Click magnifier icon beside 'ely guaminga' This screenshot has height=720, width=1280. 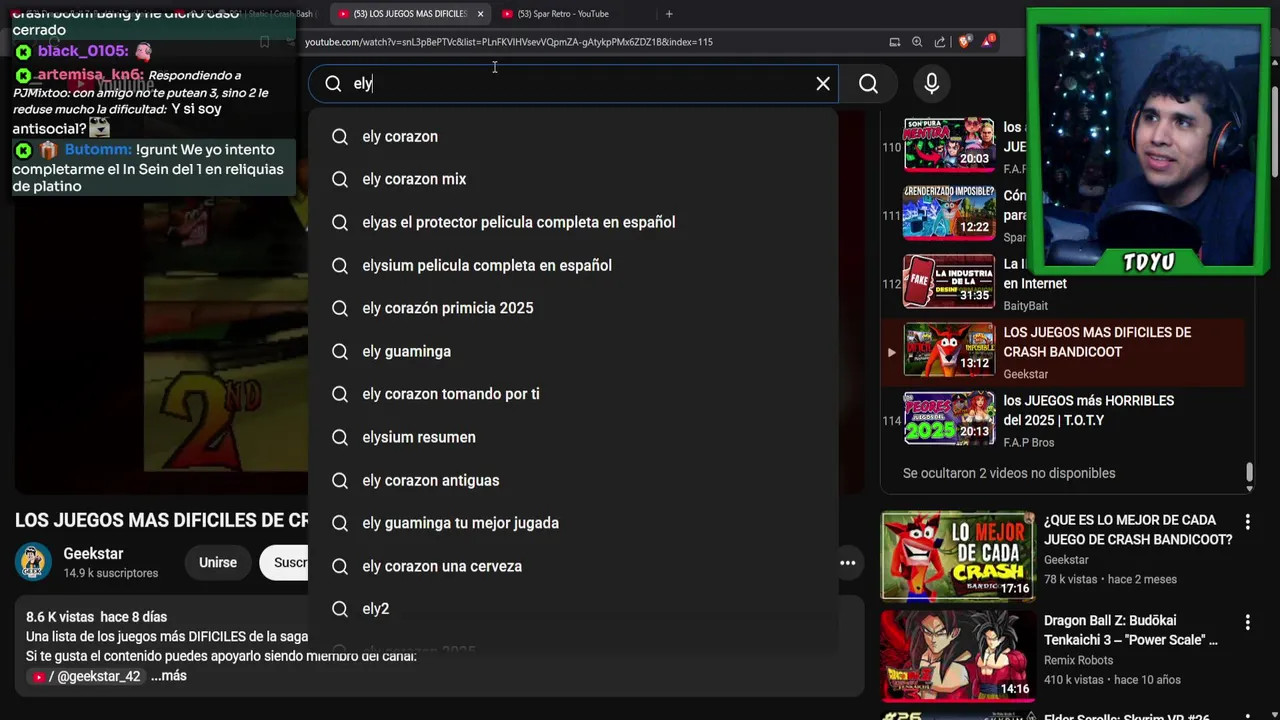point(340,352)
